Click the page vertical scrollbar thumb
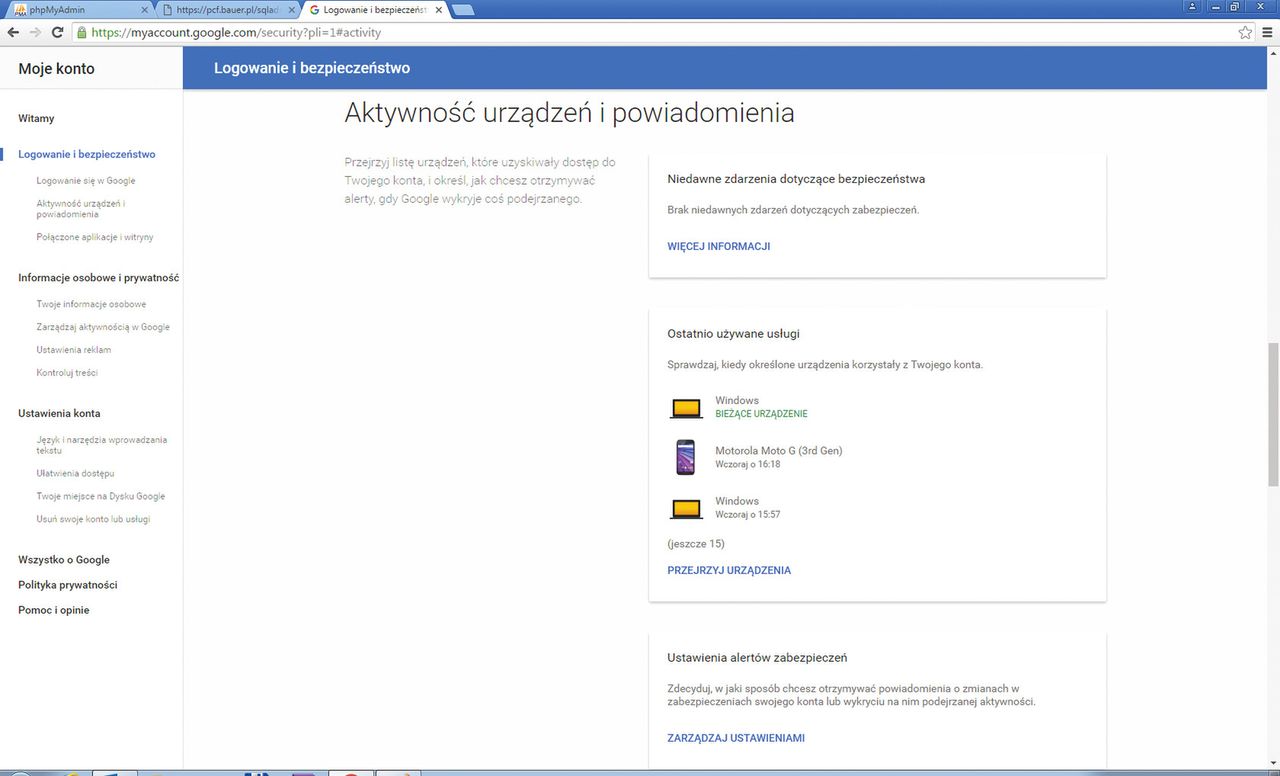Screen dimensions: 1280x776 tap(1273, 413)
